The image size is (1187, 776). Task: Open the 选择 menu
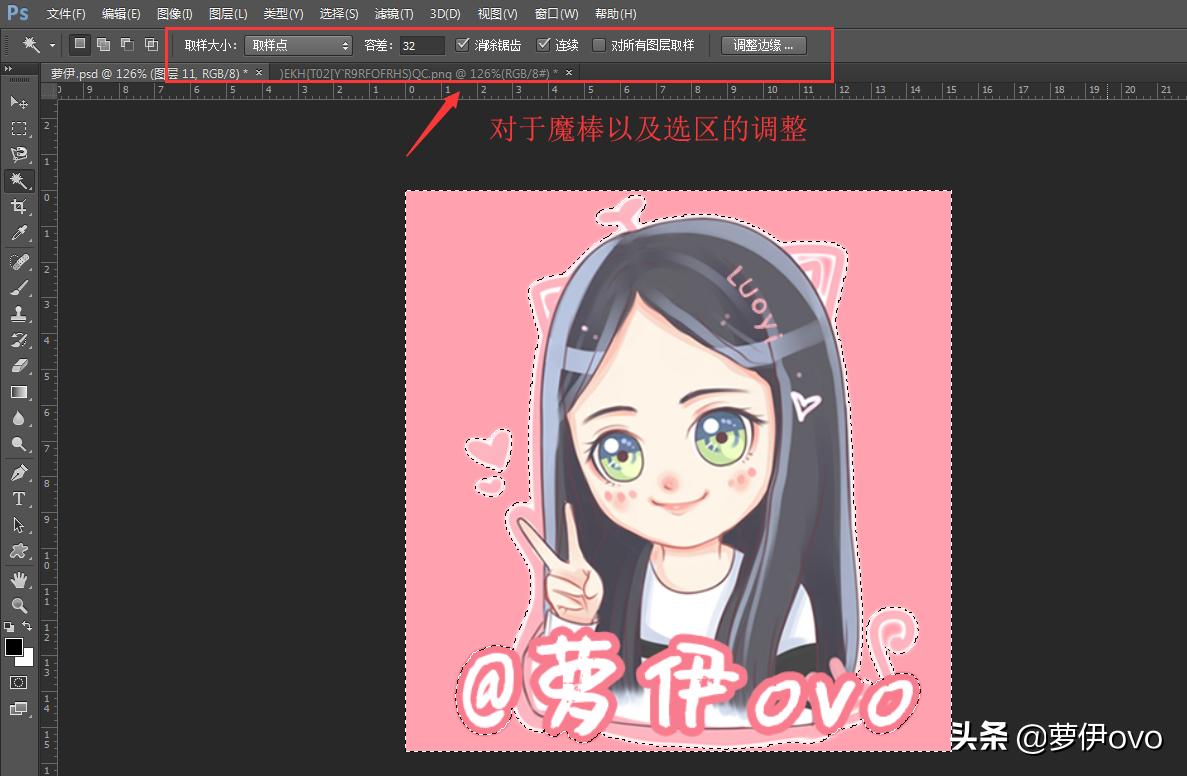click(338, 13)
